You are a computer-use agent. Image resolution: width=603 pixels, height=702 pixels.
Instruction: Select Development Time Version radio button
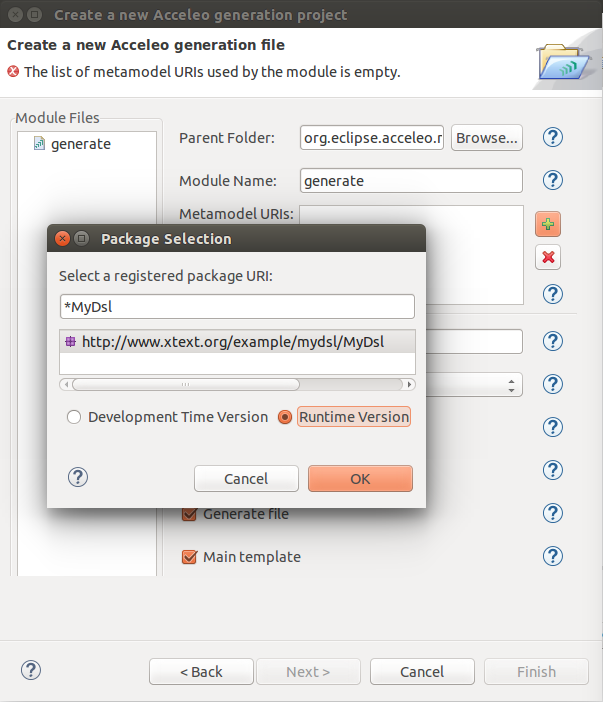pyautogui.click(x=74, y=417)
